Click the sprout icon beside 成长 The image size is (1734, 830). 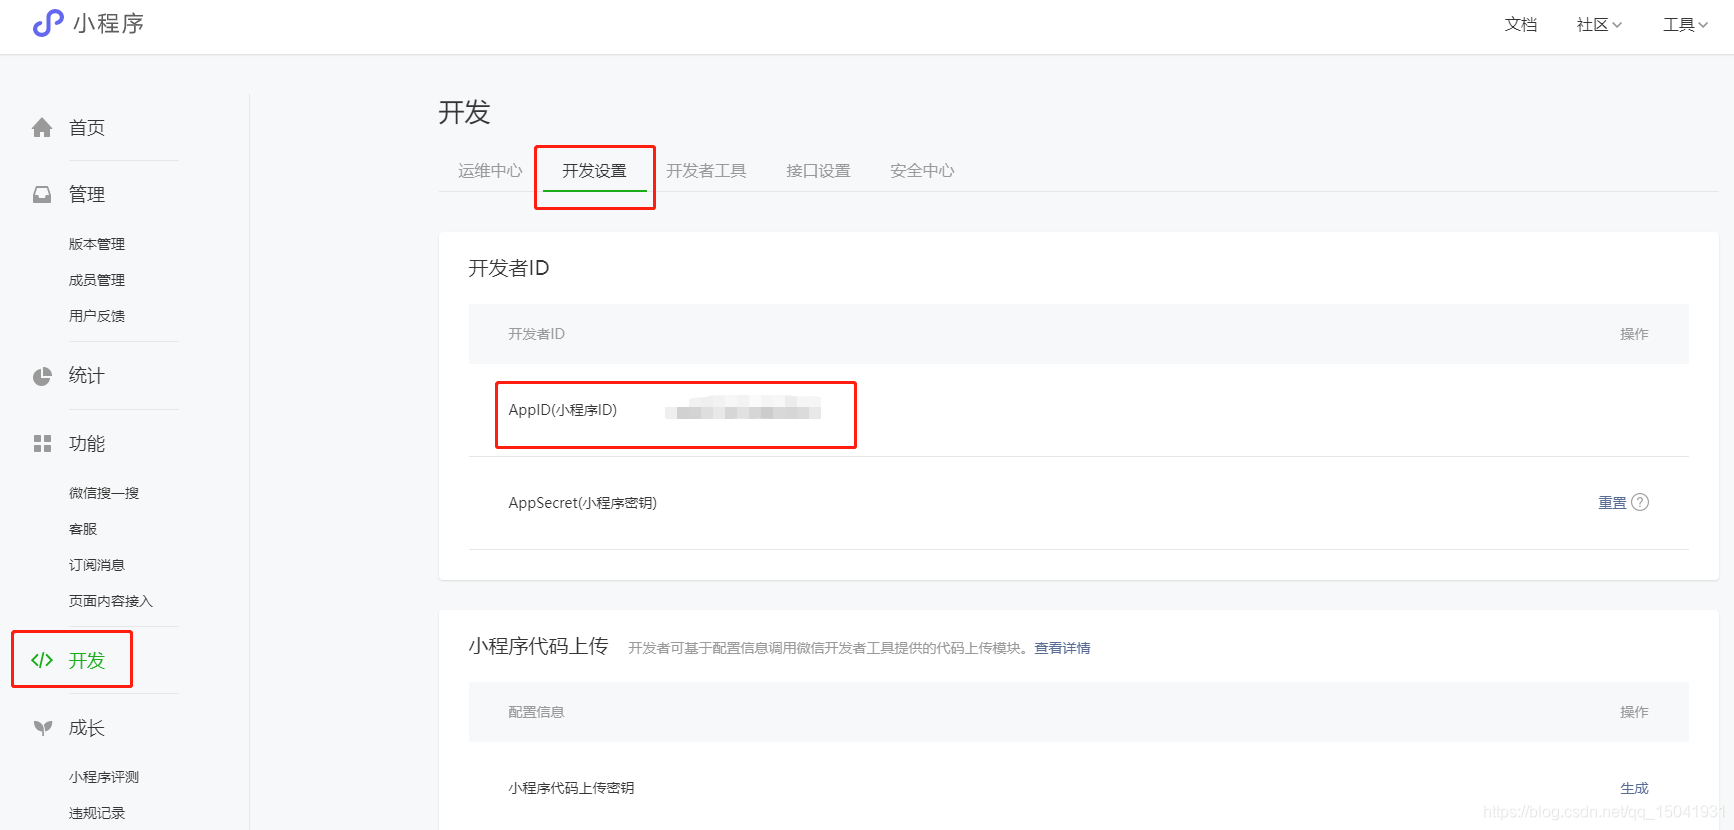[x=42, y=728]
